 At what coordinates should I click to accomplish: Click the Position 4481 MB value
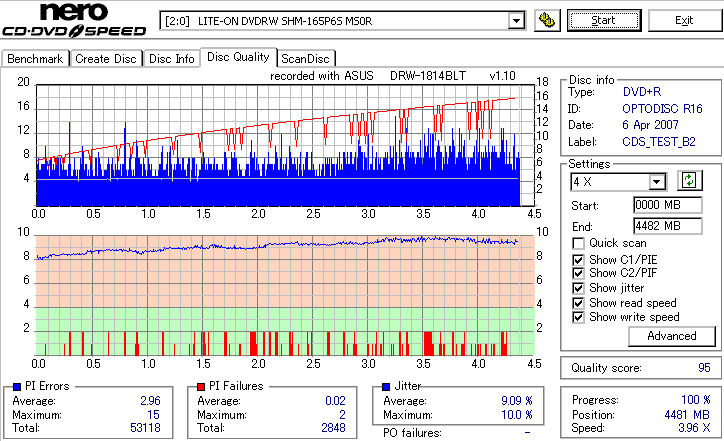coord(687,415)
